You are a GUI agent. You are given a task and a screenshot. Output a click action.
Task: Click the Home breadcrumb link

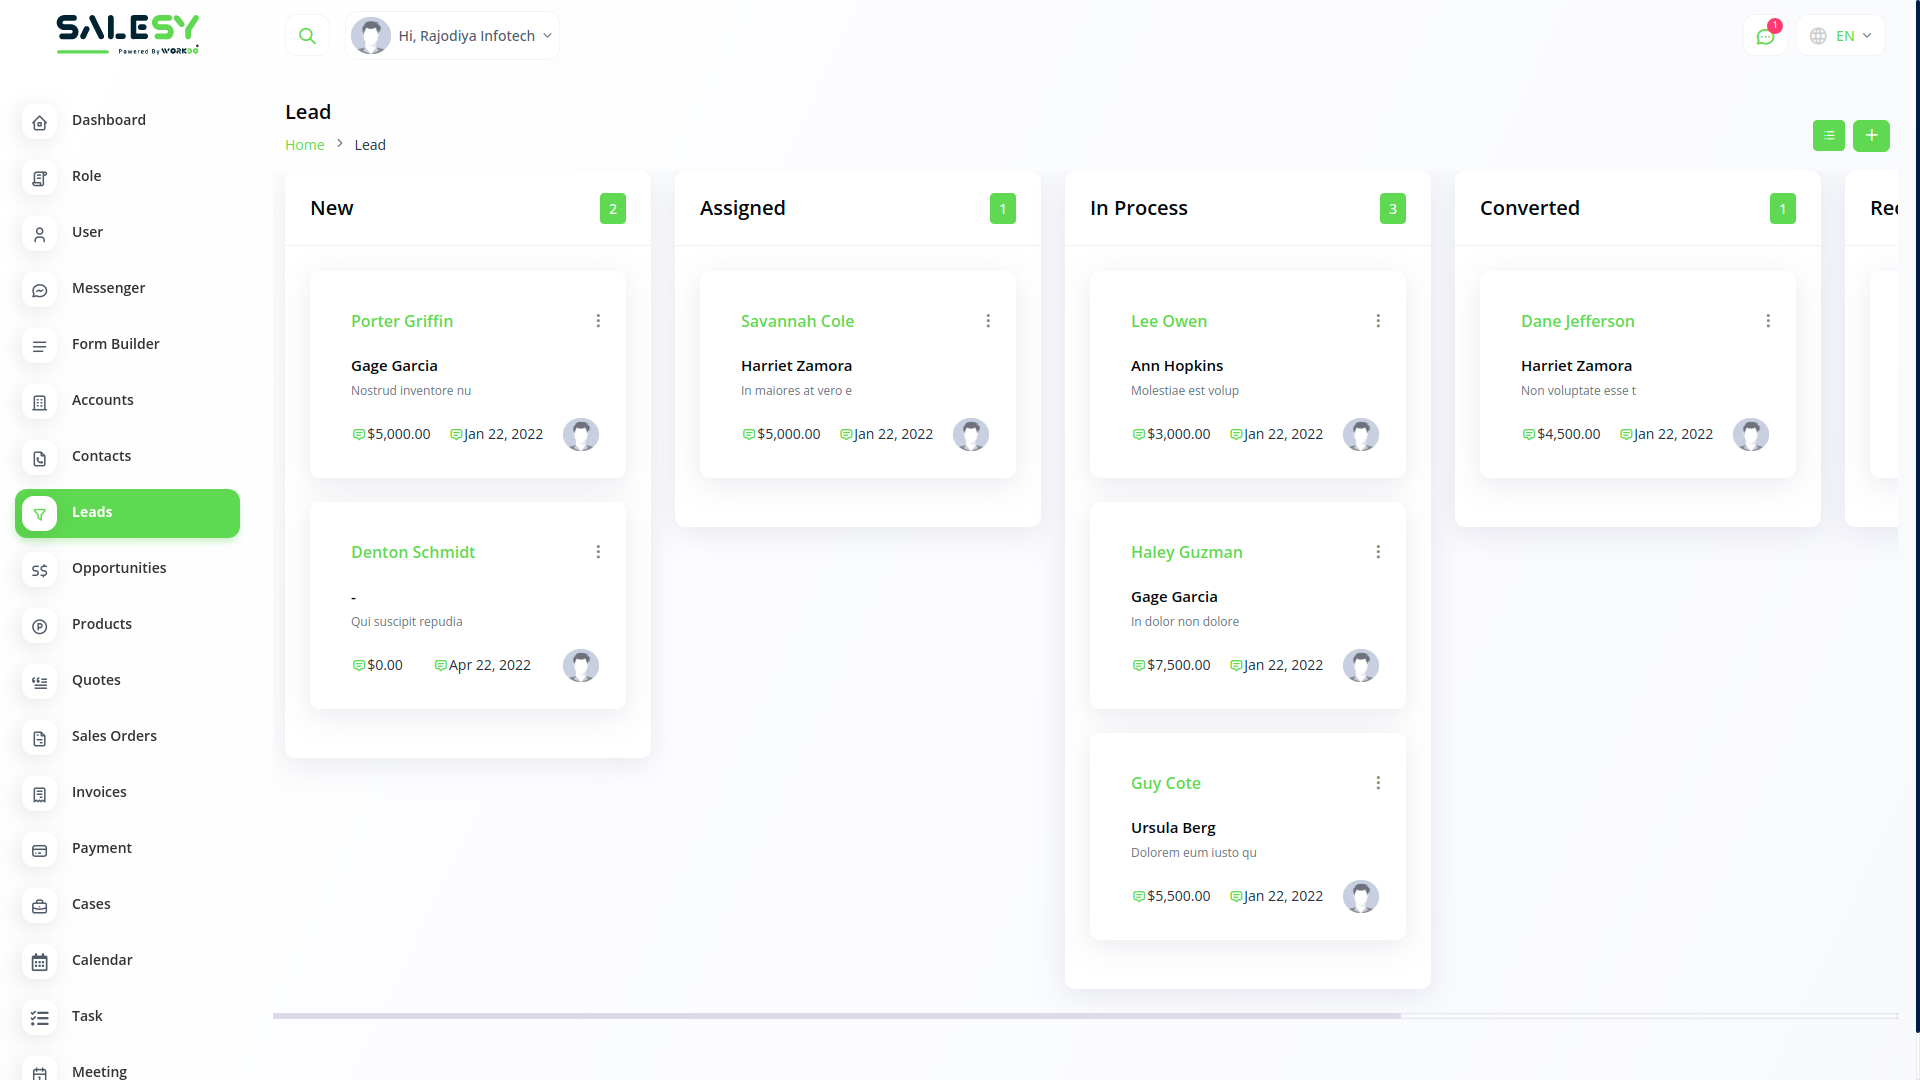[x=304, y=145]
